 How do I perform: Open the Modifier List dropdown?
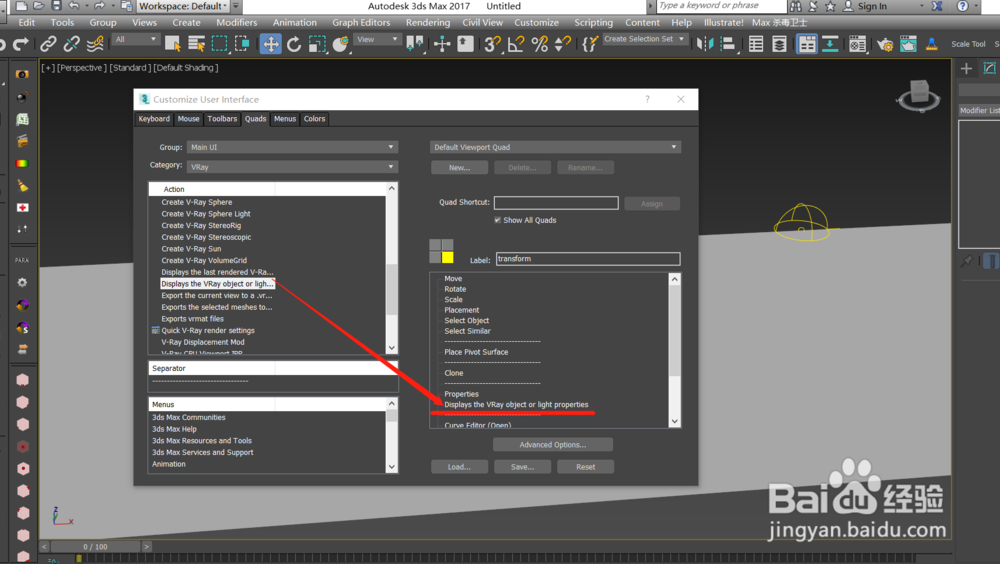pos(979,110)
